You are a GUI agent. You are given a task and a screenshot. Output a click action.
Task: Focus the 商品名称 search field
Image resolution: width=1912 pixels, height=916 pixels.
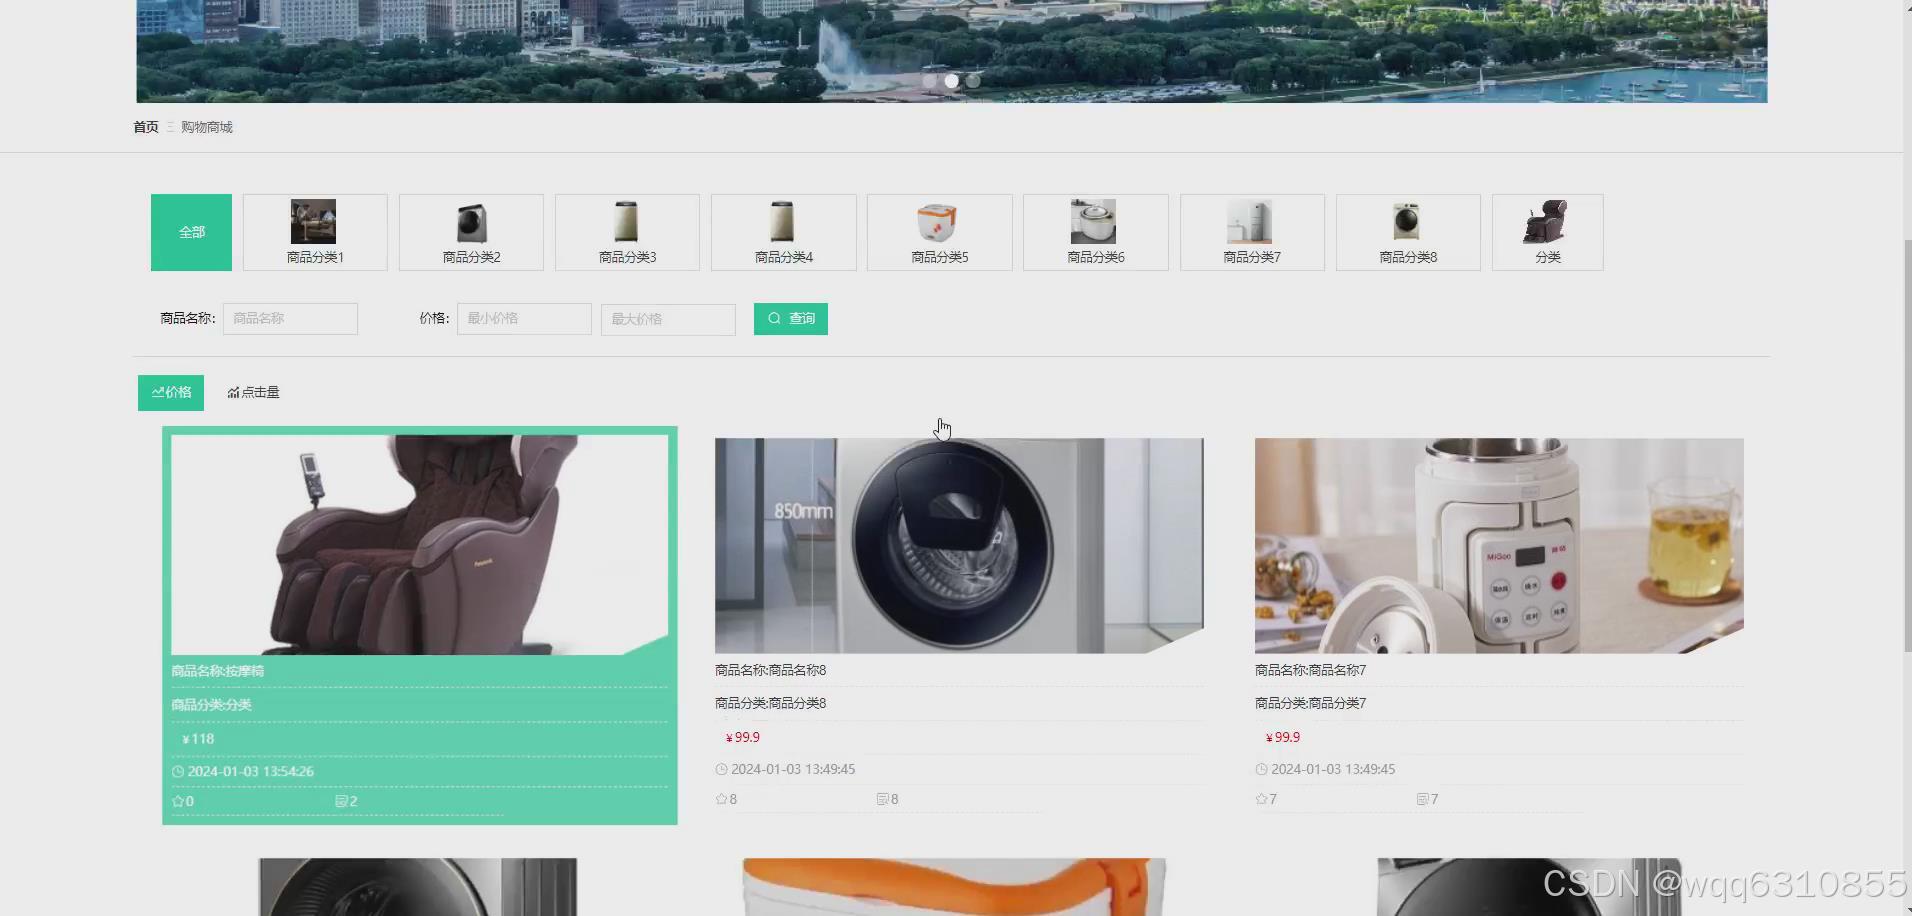tap(290, 319)
